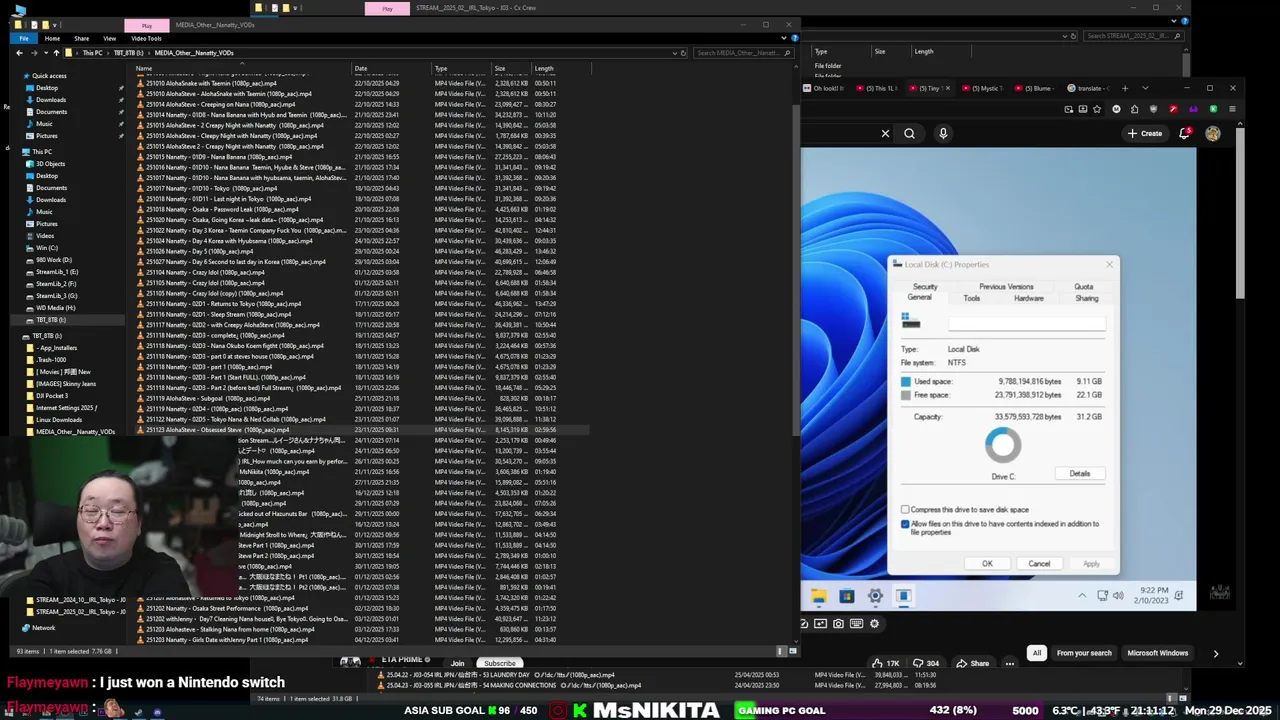This screenshot has width=1280, height=720.
Task: Dislike the video with the 304 thumbs-down
Action: (x=925, y=663)
